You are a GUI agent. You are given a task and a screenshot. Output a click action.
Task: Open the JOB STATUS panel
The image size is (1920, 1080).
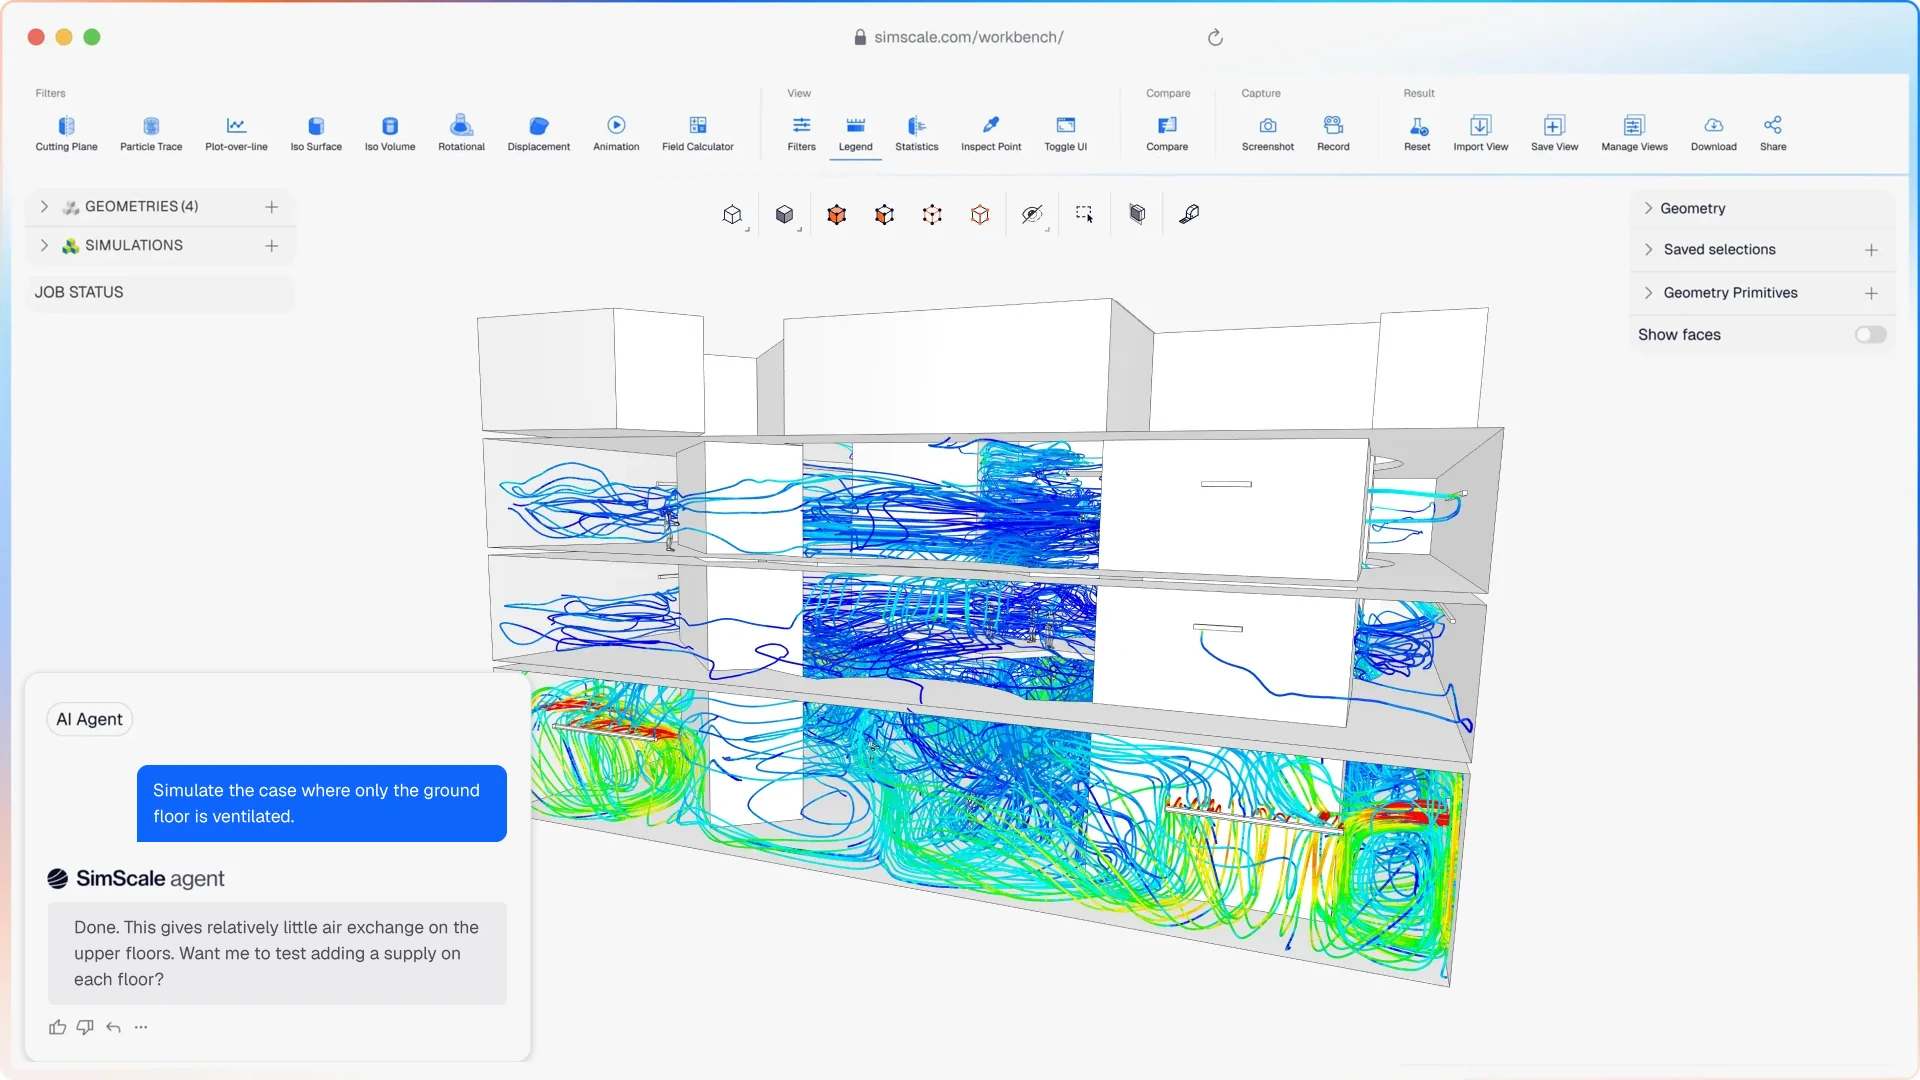(x=160, y=292)
